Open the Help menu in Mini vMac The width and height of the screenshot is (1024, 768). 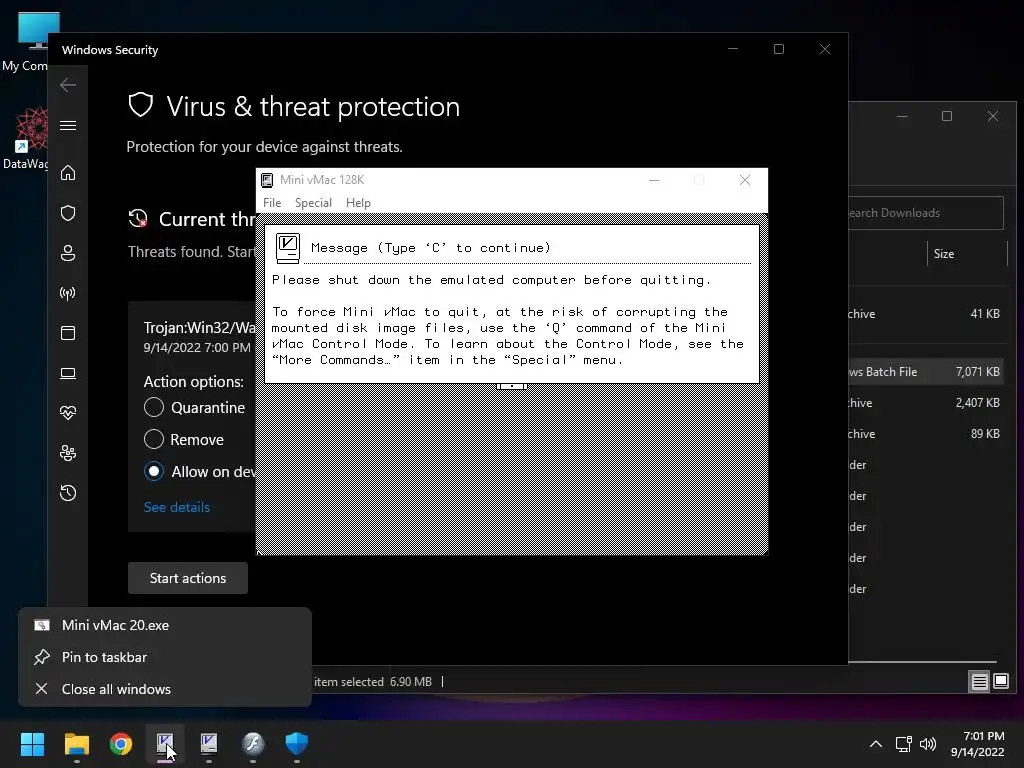point(358,203)
